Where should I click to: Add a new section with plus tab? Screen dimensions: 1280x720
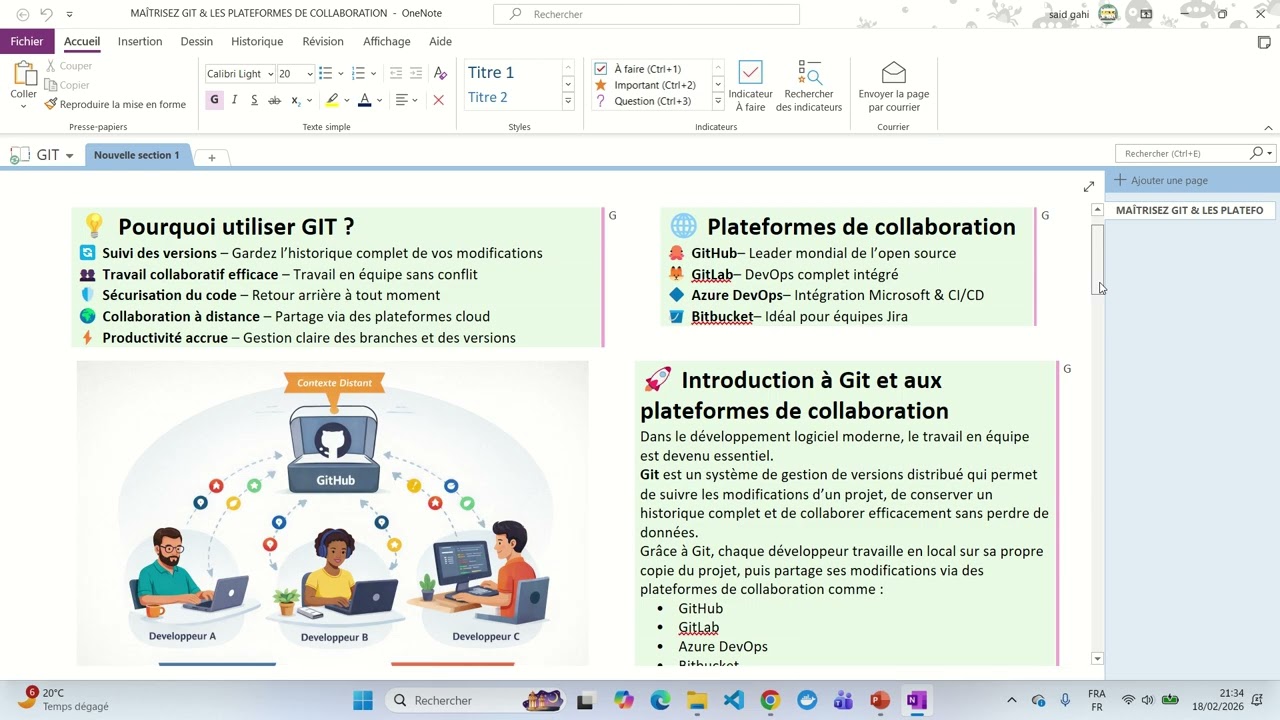tap(212, 157)
